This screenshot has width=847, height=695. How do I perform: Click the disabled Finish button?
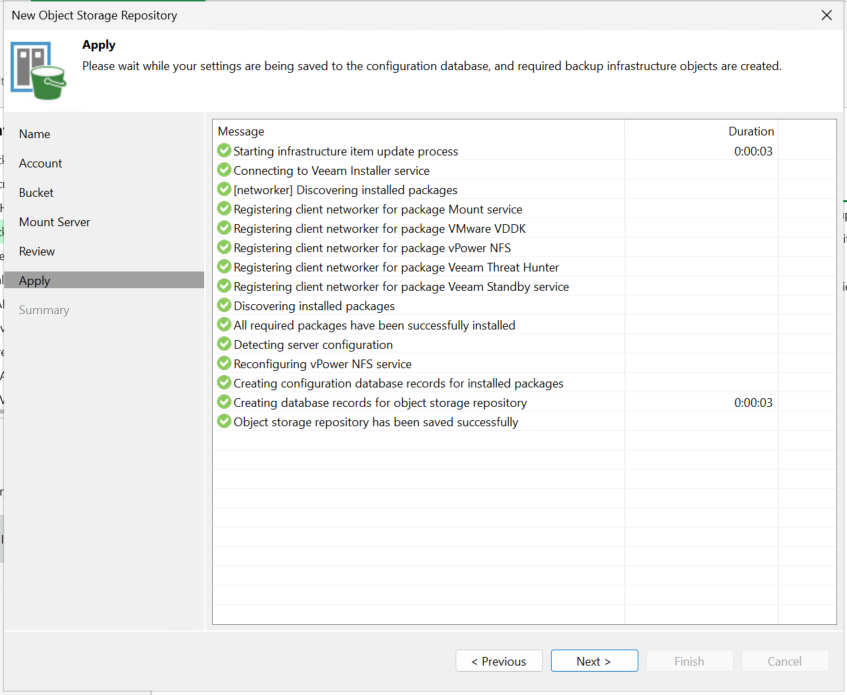(689, 661)
